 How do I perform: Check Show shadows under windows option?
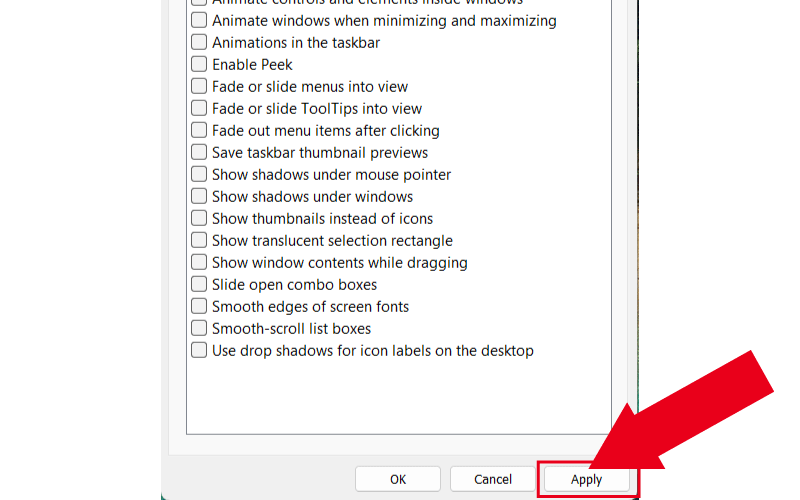[199, 196]
